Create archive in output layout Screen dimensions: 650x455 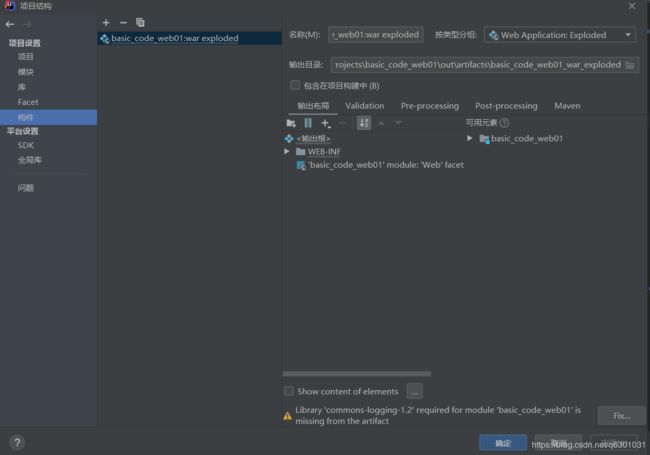(x=308, y=123)
